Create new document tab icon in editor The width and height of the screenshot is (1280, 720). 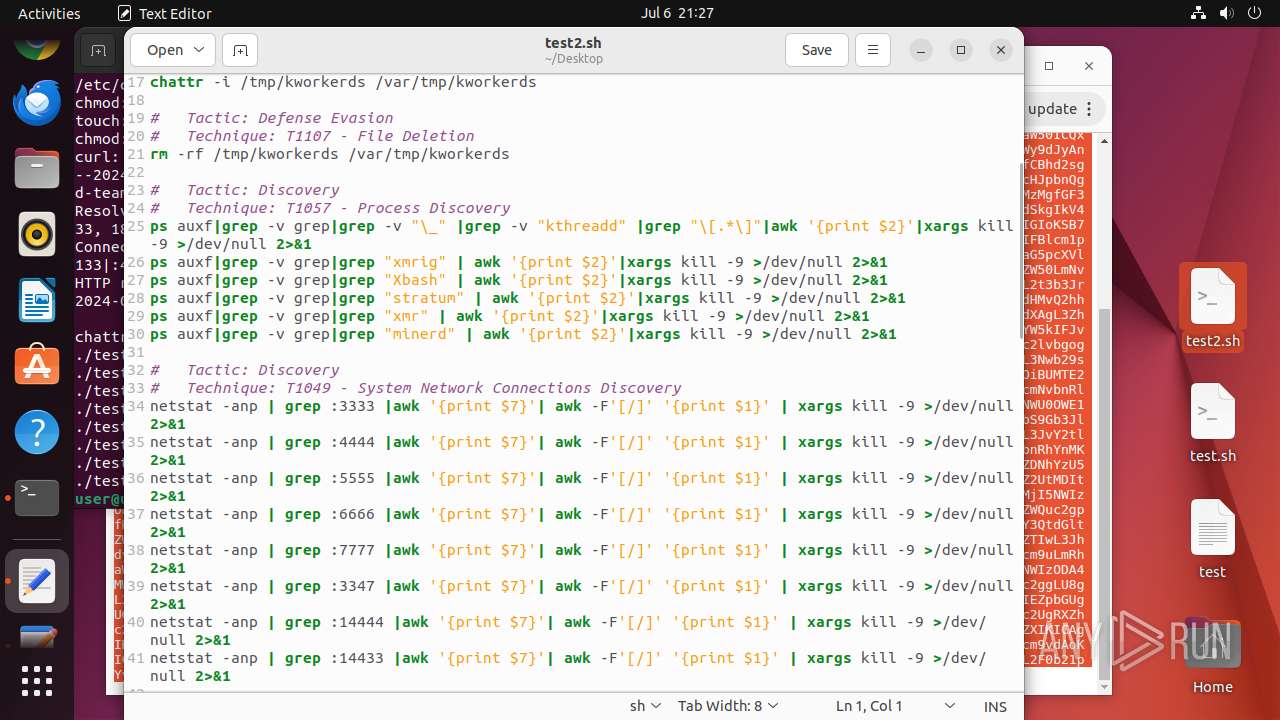tap(240, 50)
